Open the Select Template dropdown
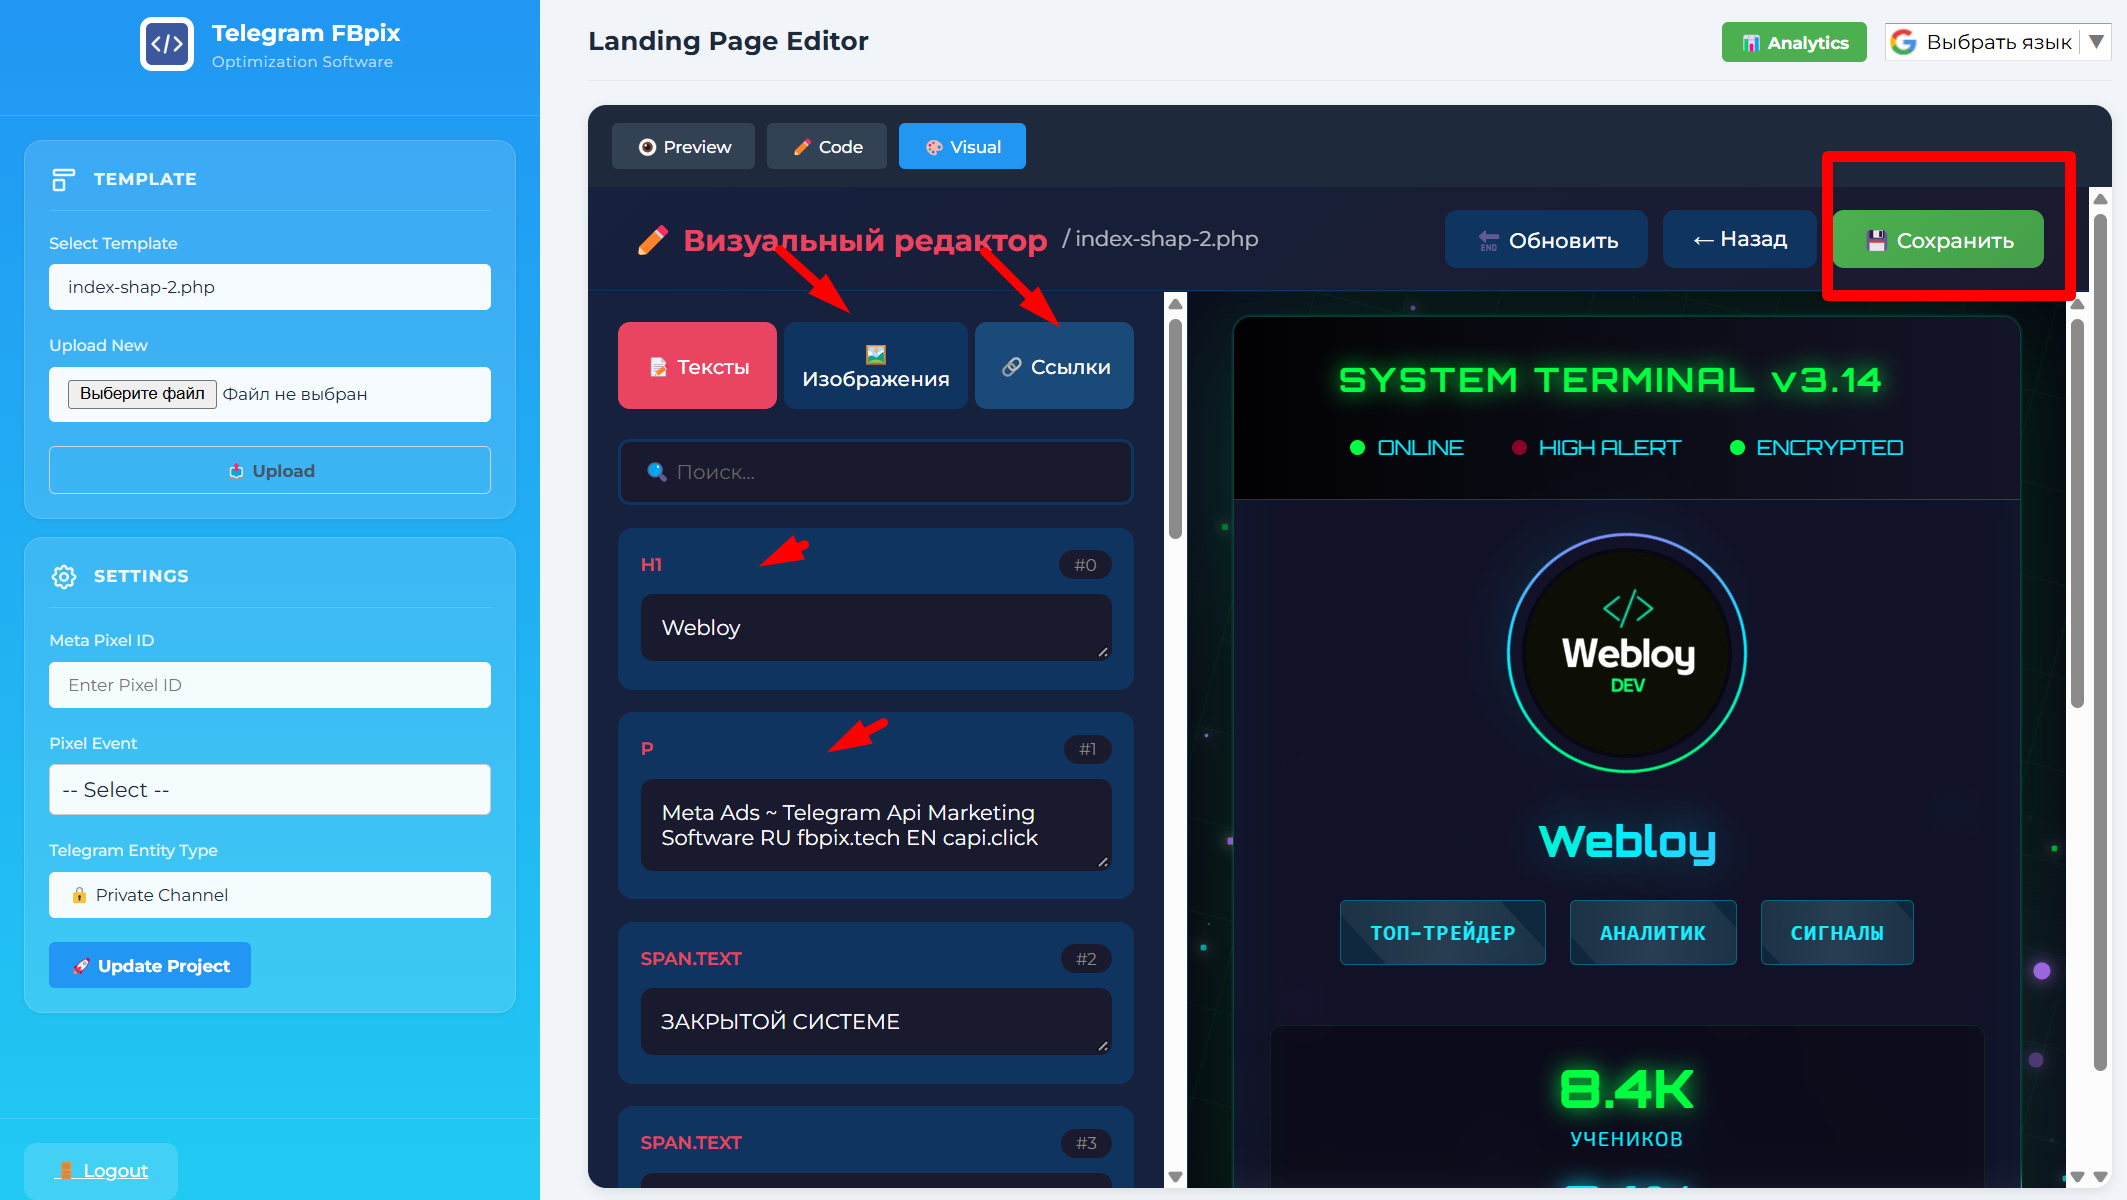 pyautogui.click(x=269, y=287)
